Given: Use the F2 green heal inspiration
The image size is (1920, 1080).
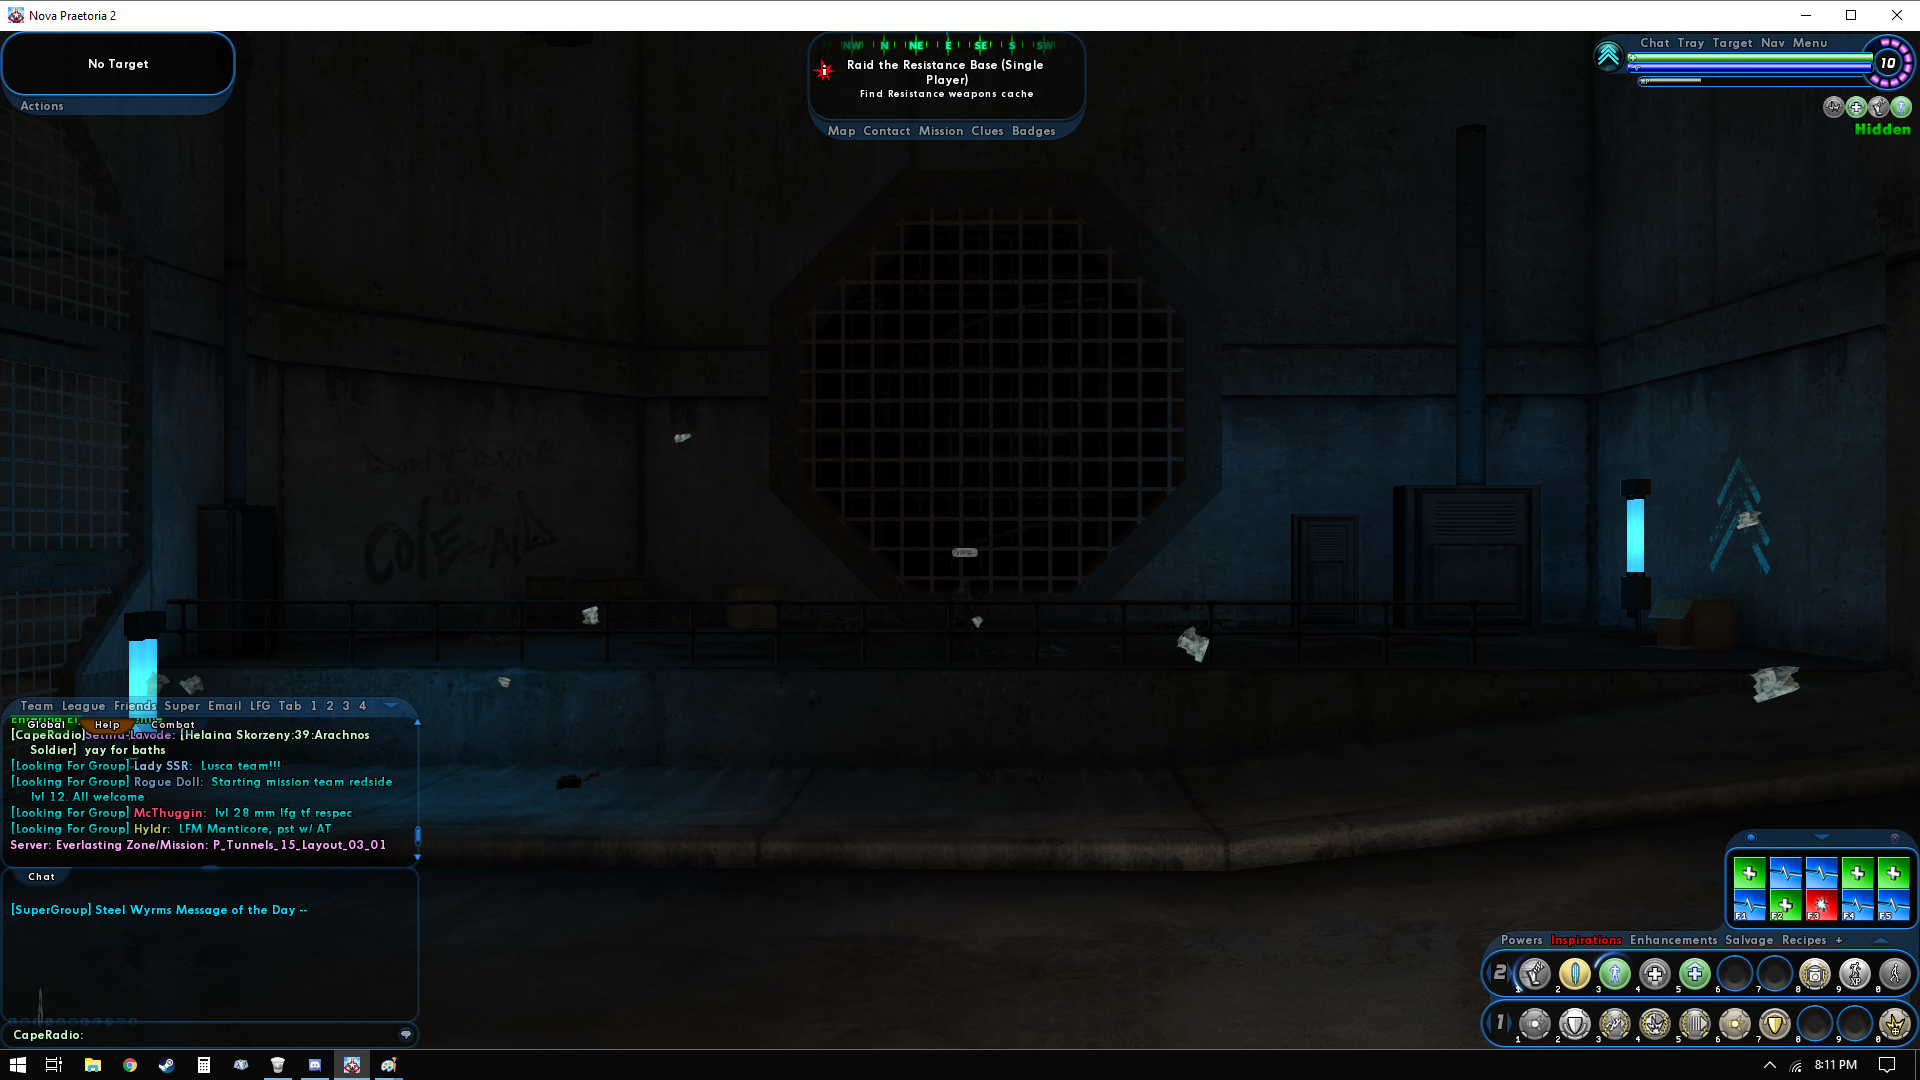Looking at the screenshot, I should pyautogui.click(x=1785, y=906).
